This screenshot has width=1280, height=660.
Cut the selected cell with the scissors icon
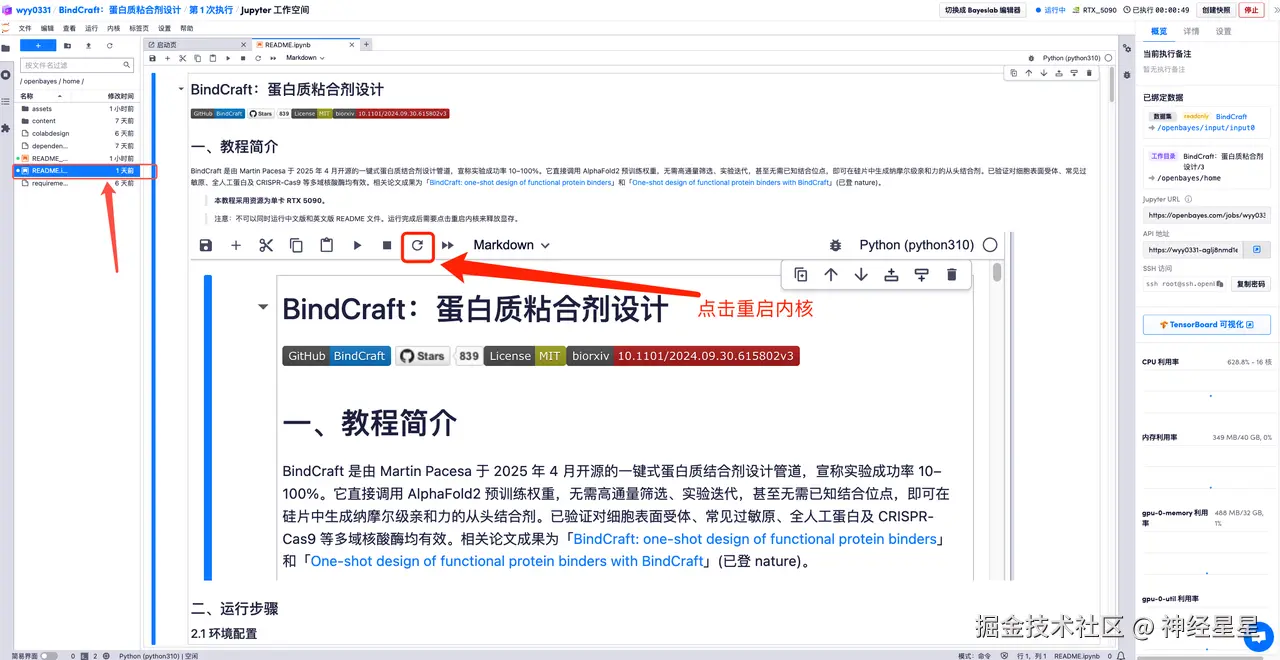(x=182, y=58)
